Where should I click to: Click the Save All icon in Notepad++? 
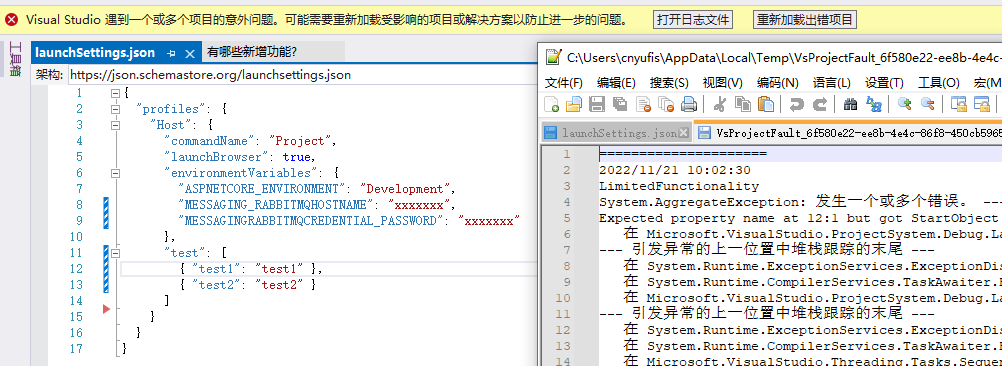[620, 103]
